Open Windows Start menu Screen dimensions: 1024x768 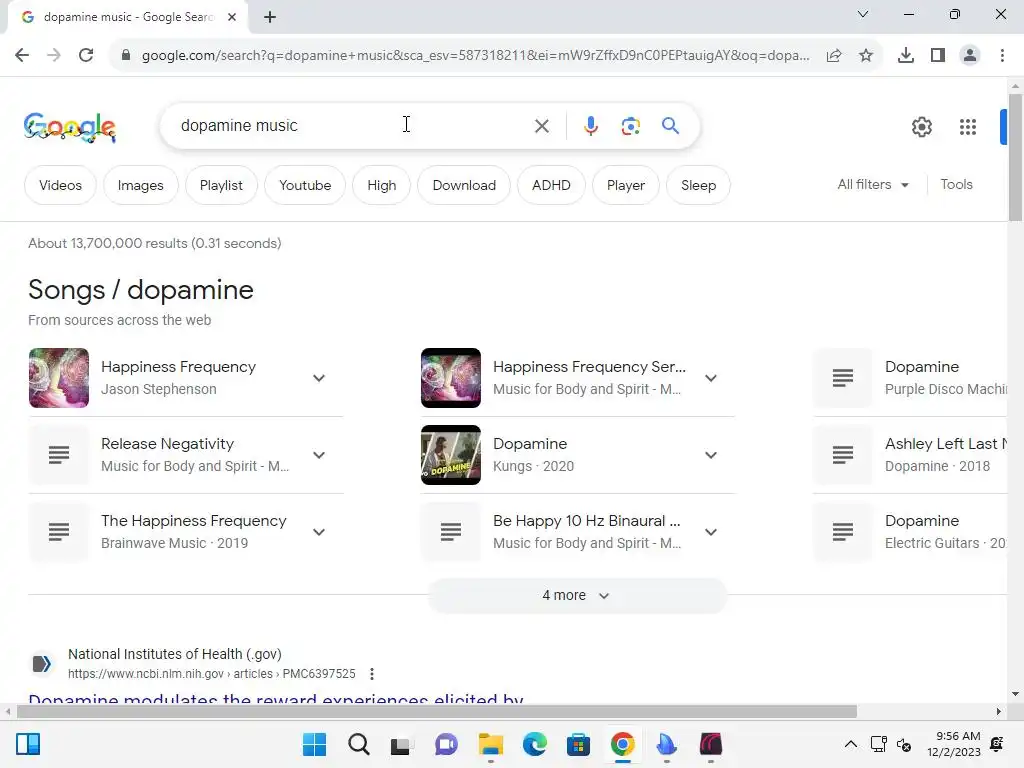point(314,744)
